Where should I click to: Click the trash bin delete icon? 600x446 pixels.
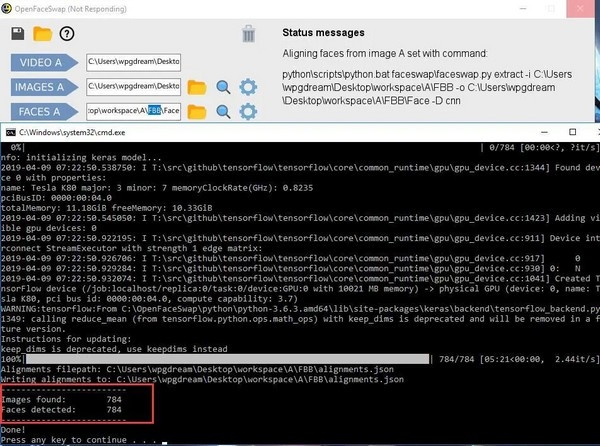point(249,34)
